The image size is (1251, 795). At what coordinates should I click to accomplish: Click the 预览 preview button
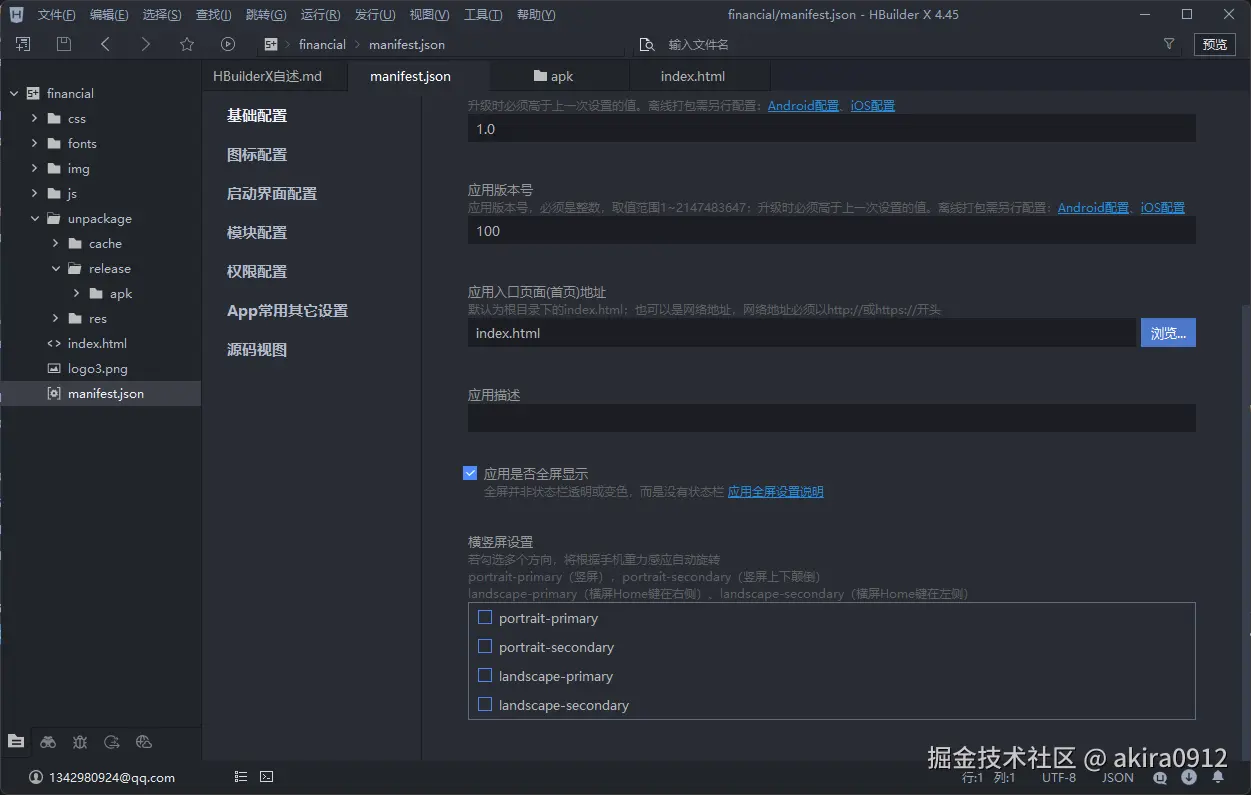click(1215, 44)
